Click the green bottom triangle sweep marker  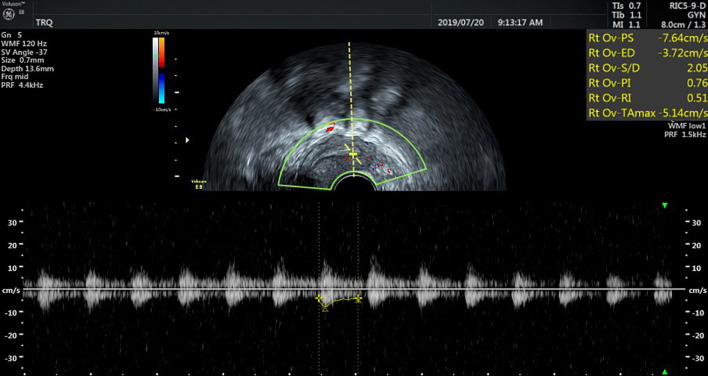[x=664, y=371]
